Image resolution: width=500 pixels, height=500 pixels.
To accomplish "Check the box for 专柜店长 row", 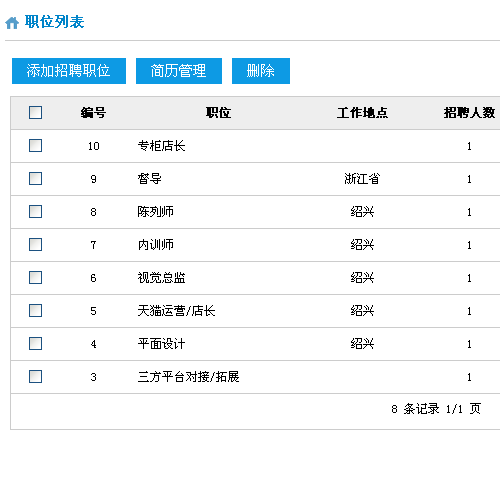I will (35, 146).
